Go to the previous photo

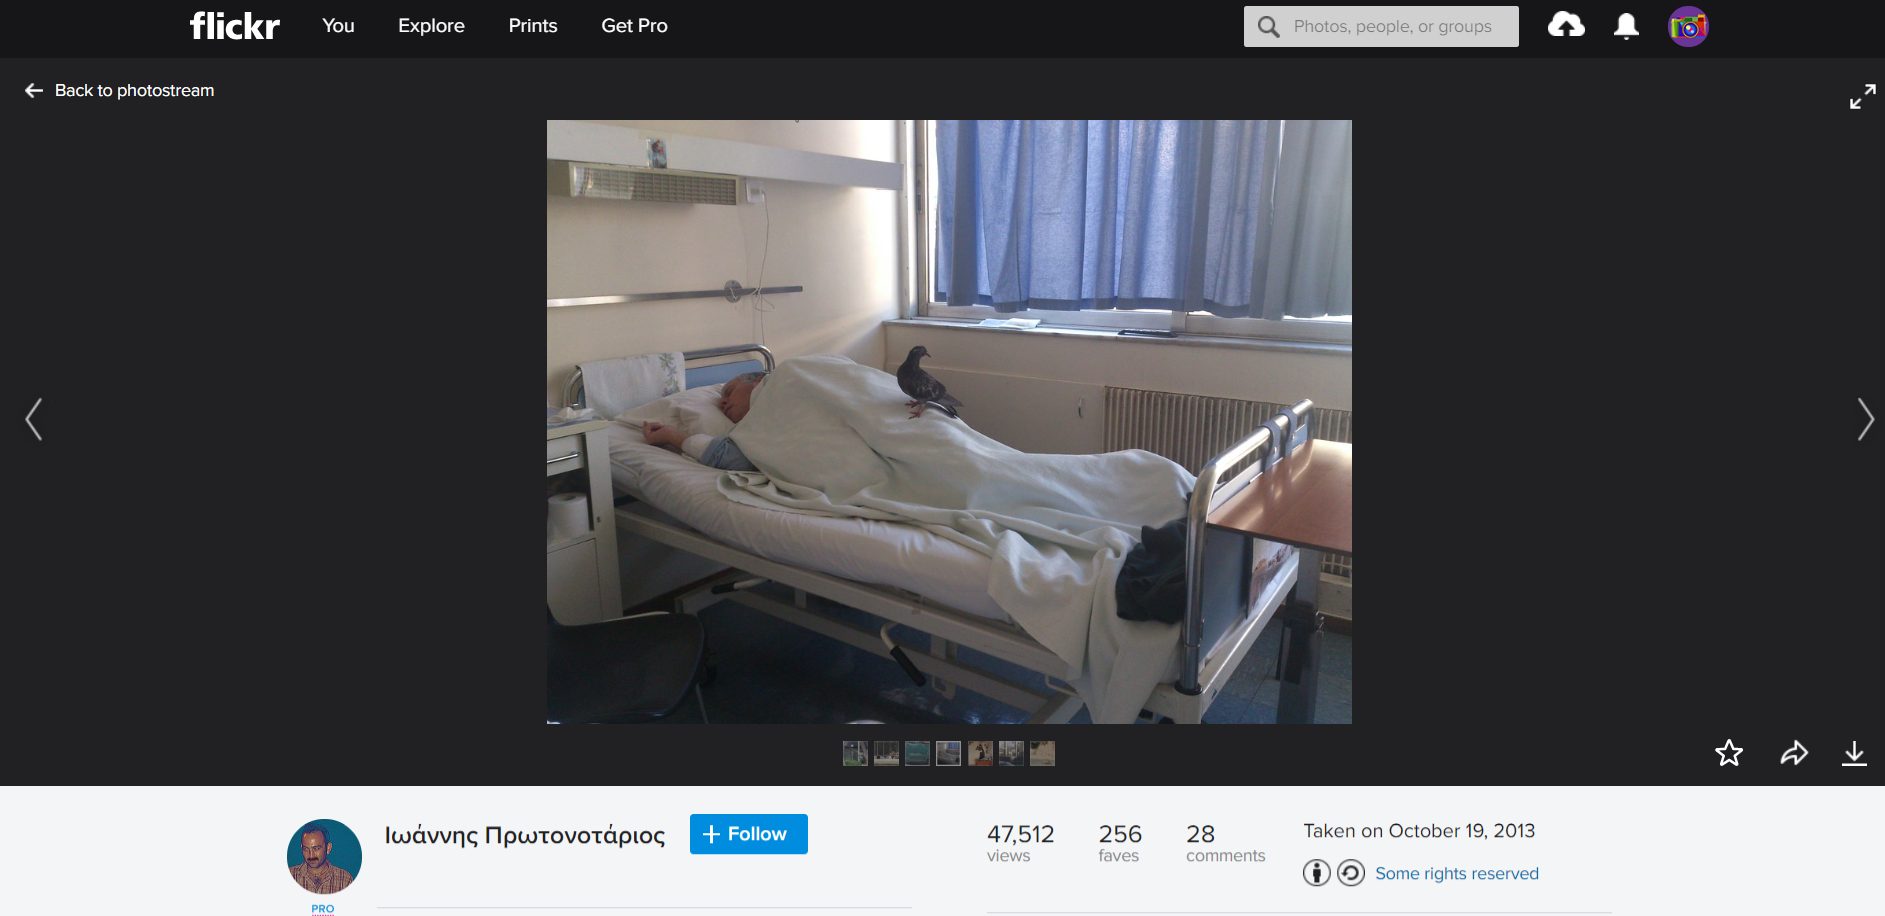34,419
